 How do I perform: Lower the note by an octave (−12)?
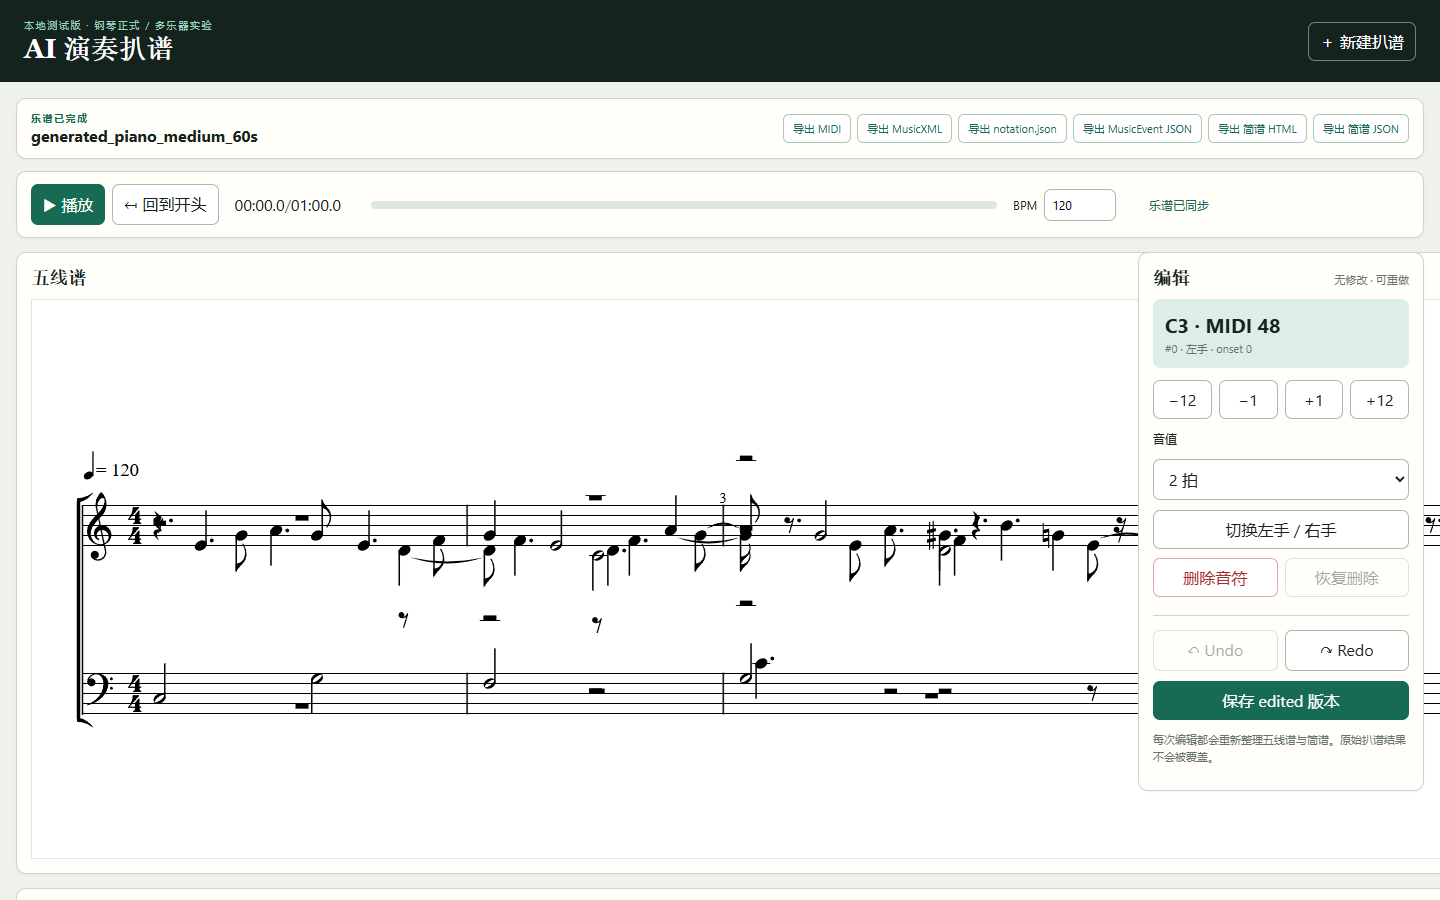(1182, 400)
